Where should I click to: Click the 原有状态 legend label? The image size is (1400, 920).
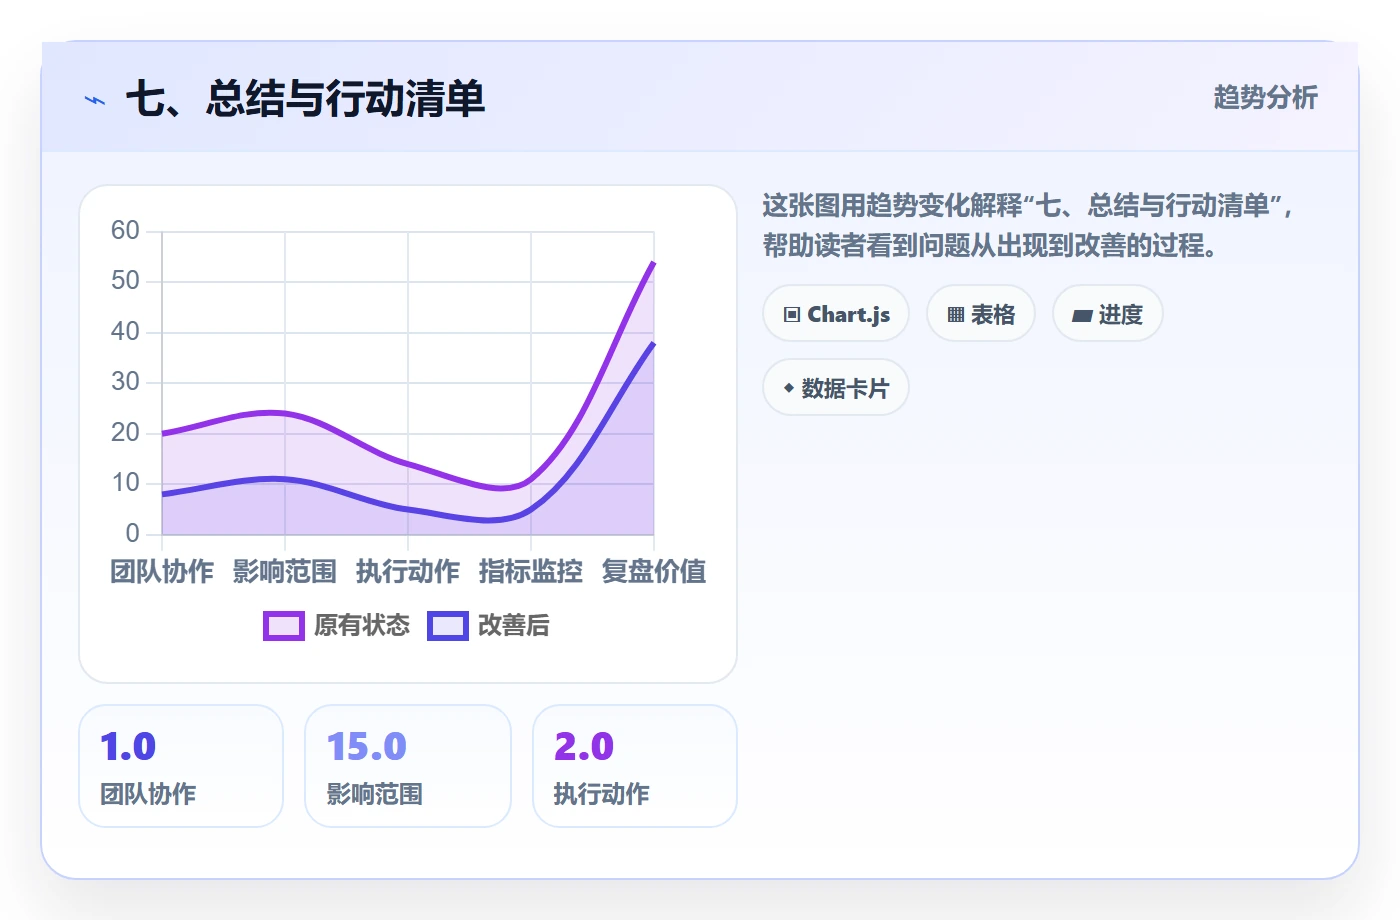(362, 626)
